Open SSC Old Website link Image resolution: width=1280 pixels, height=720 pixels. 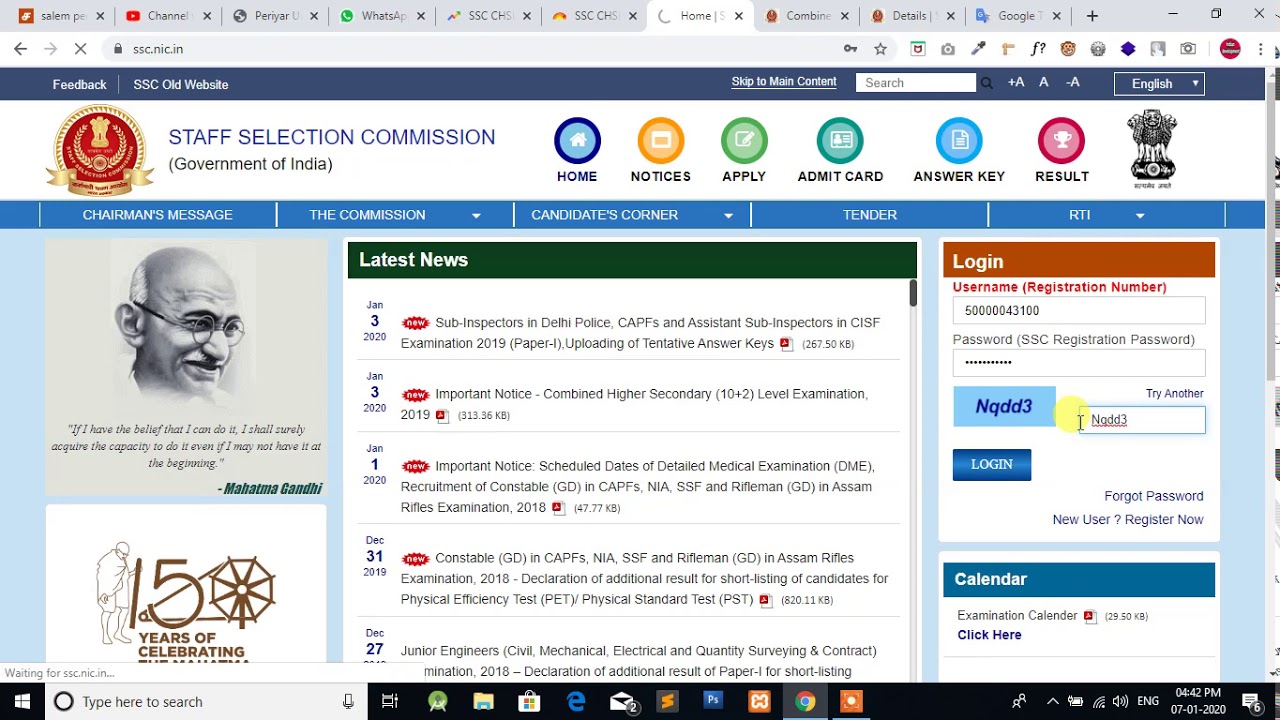181,85
